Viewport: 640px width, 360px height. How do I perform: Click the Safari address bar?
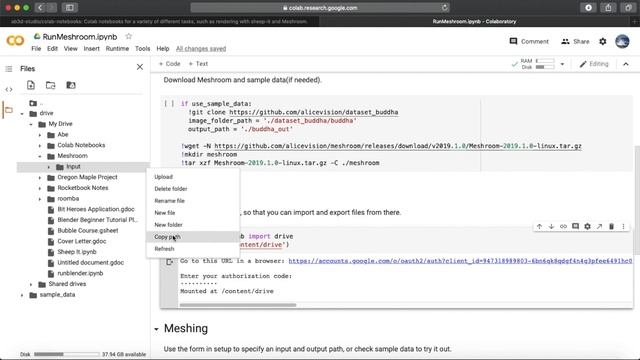[x=320, y=8]
